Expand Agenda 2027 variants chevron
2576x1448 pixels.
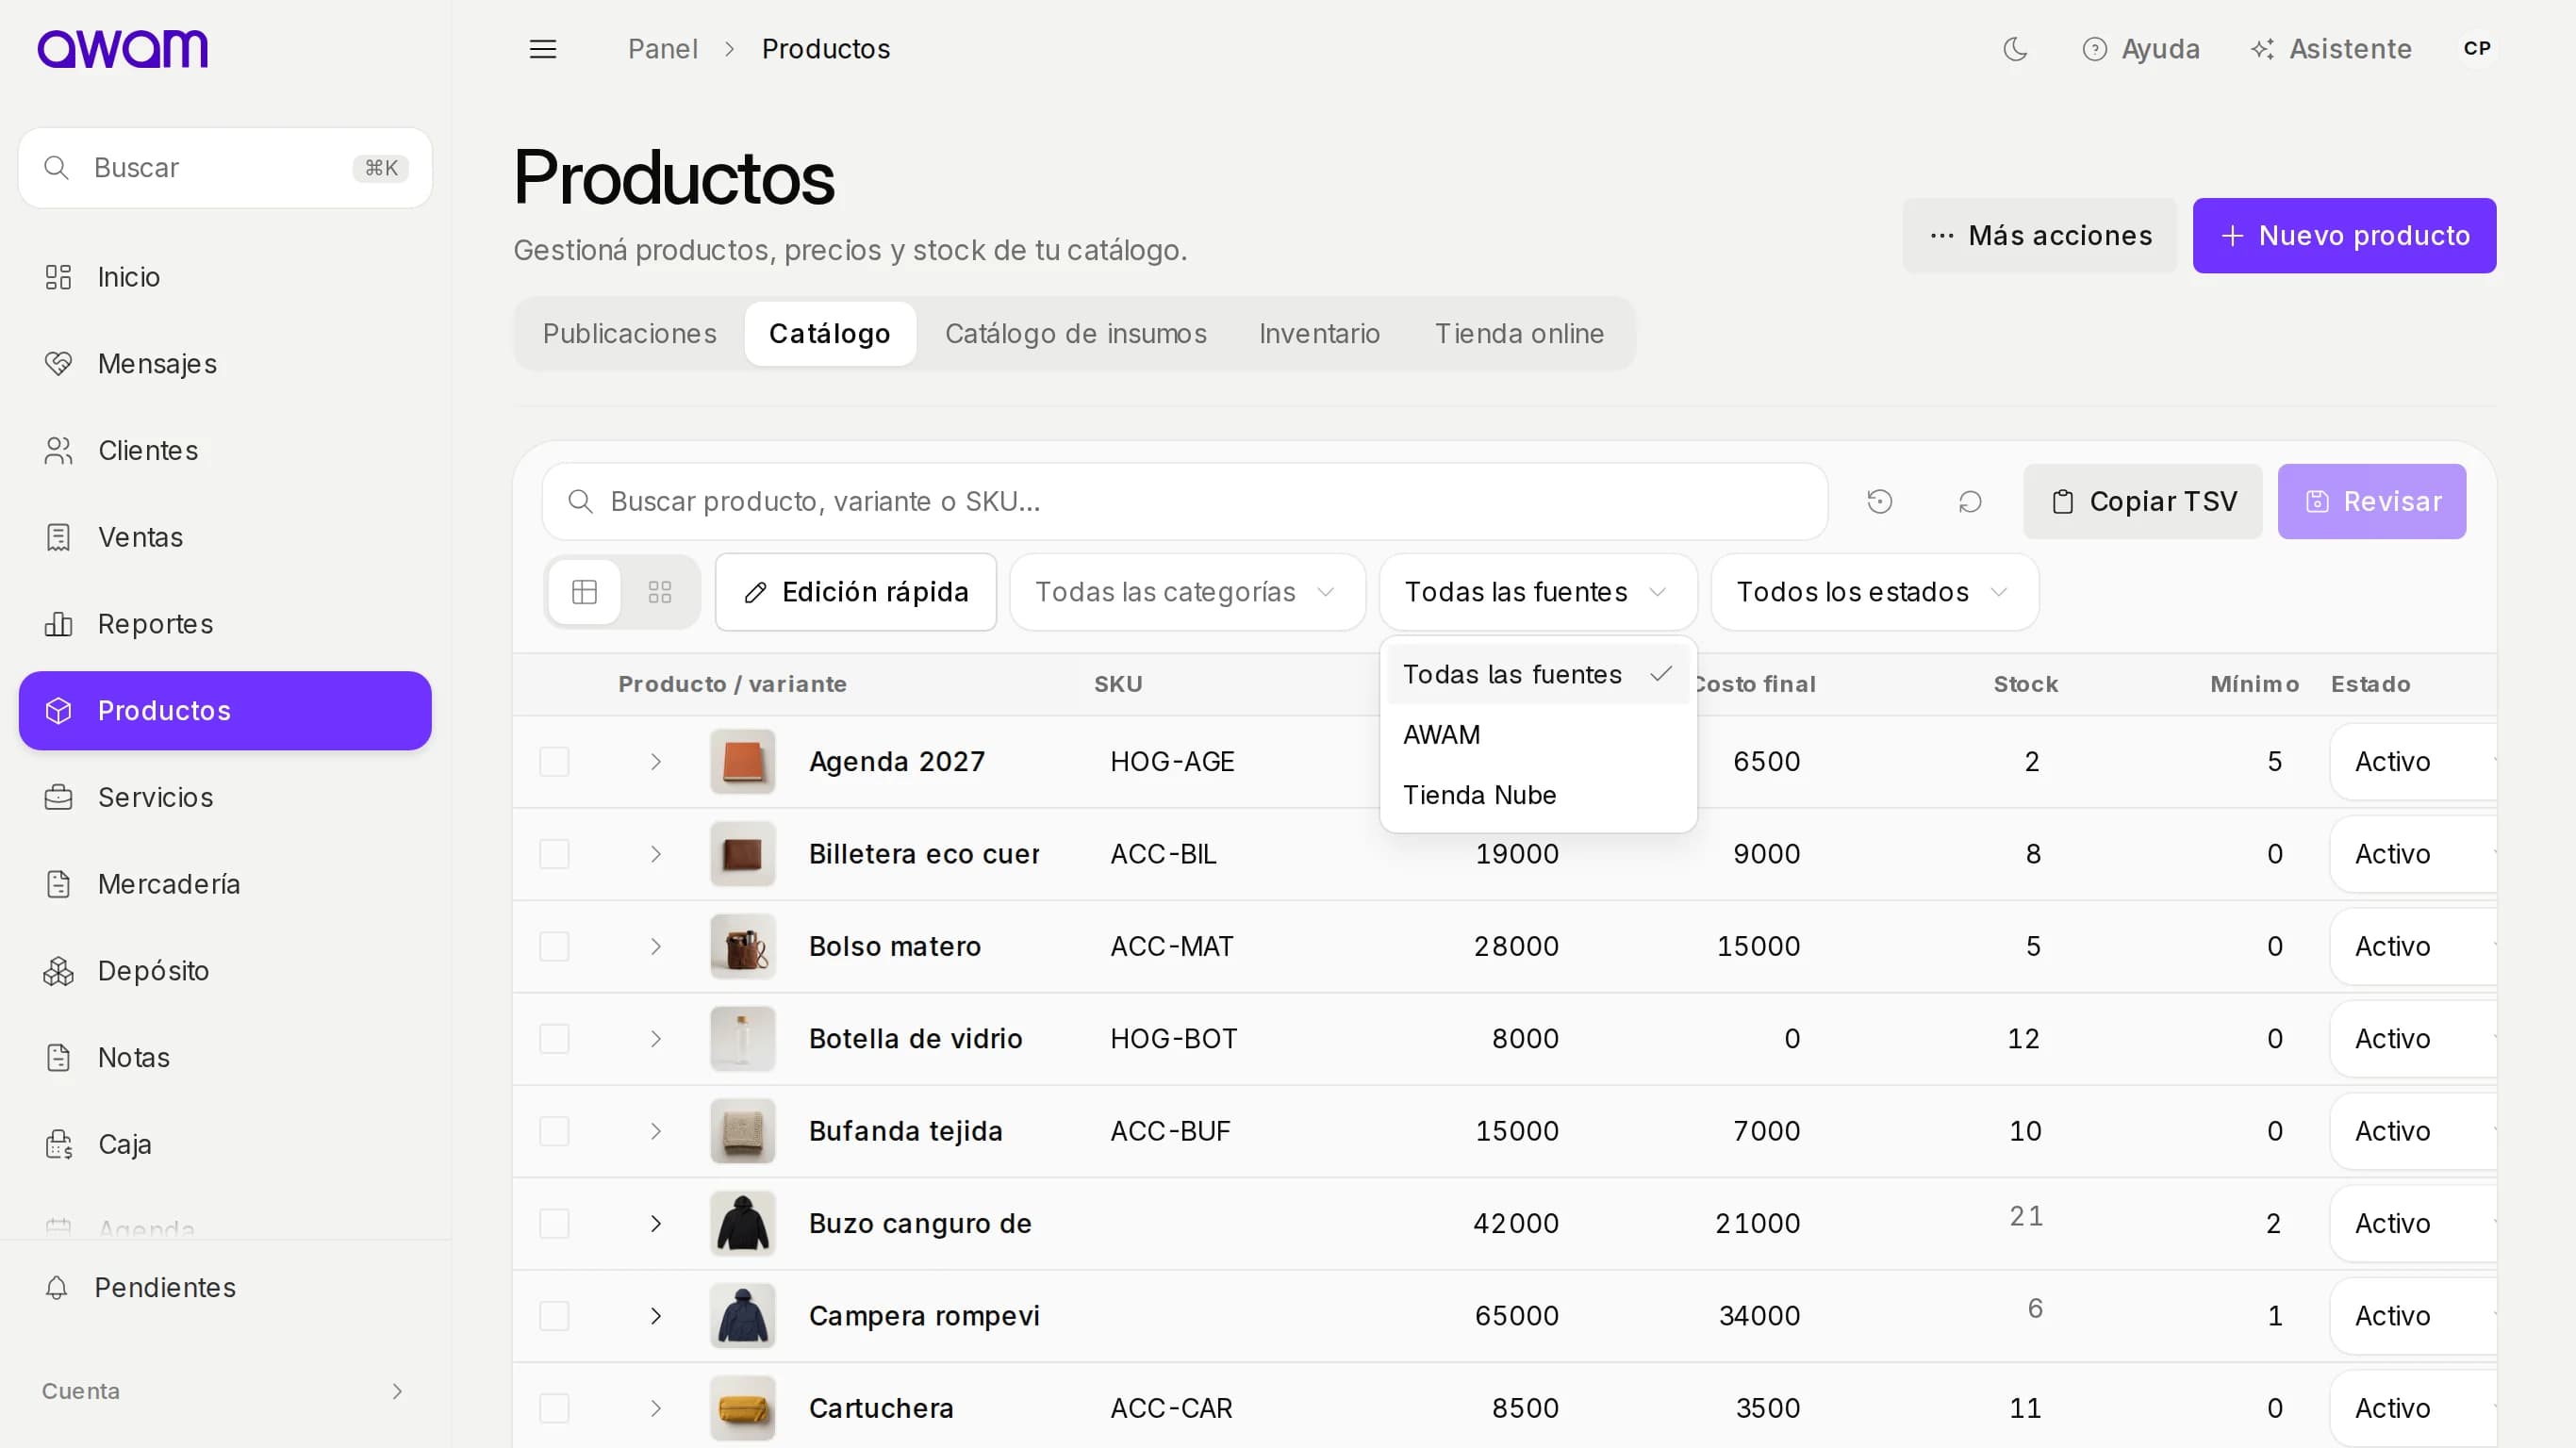pos(656,762)
